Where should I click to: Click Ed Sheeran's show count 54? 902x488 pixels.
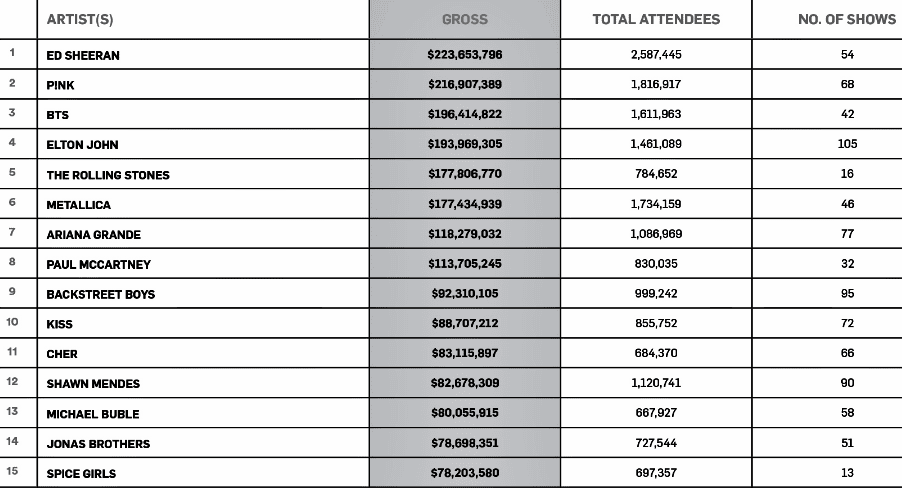pos(847,55)
